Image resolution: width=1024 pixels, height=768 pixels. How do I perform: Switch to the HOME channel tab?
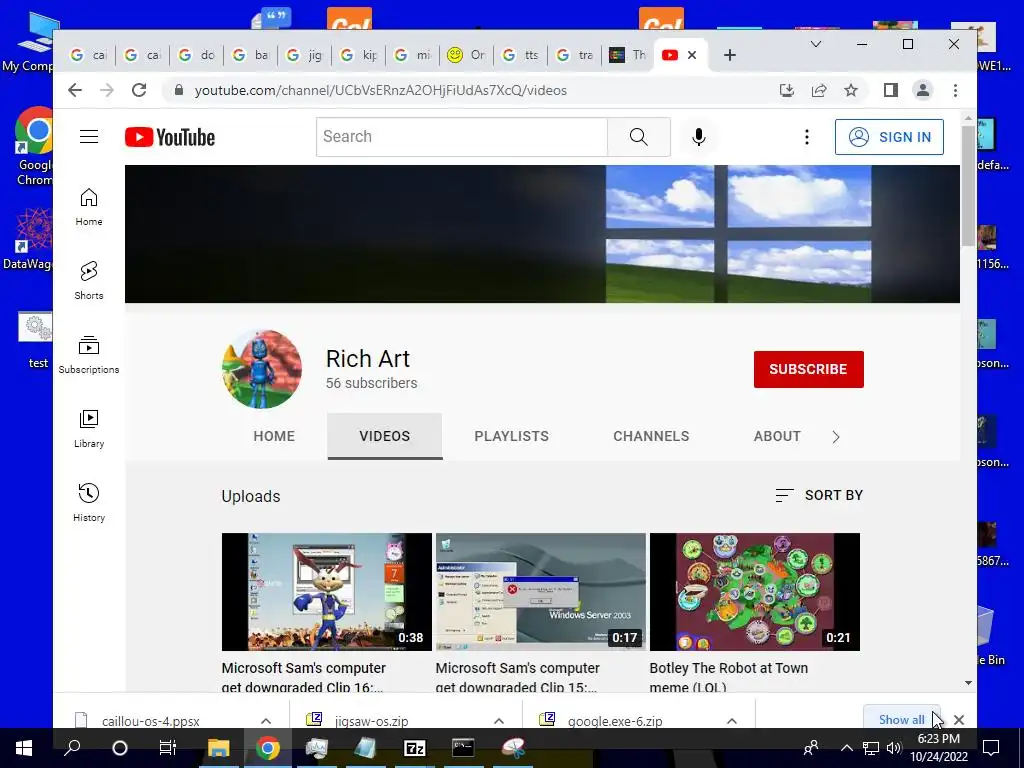point(274,436)
